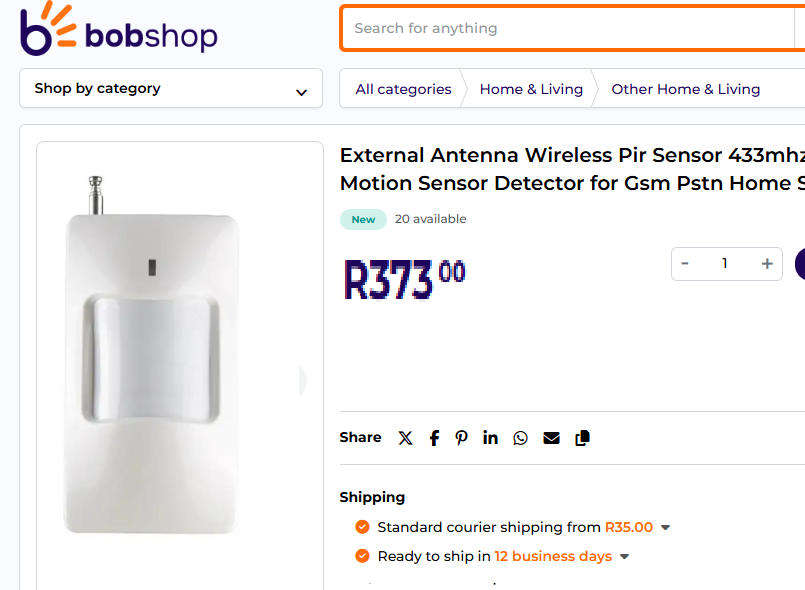This screenshot has width=805, height=590.
Task: Expand the standard courier shipping details
Action: coord(666,527)
